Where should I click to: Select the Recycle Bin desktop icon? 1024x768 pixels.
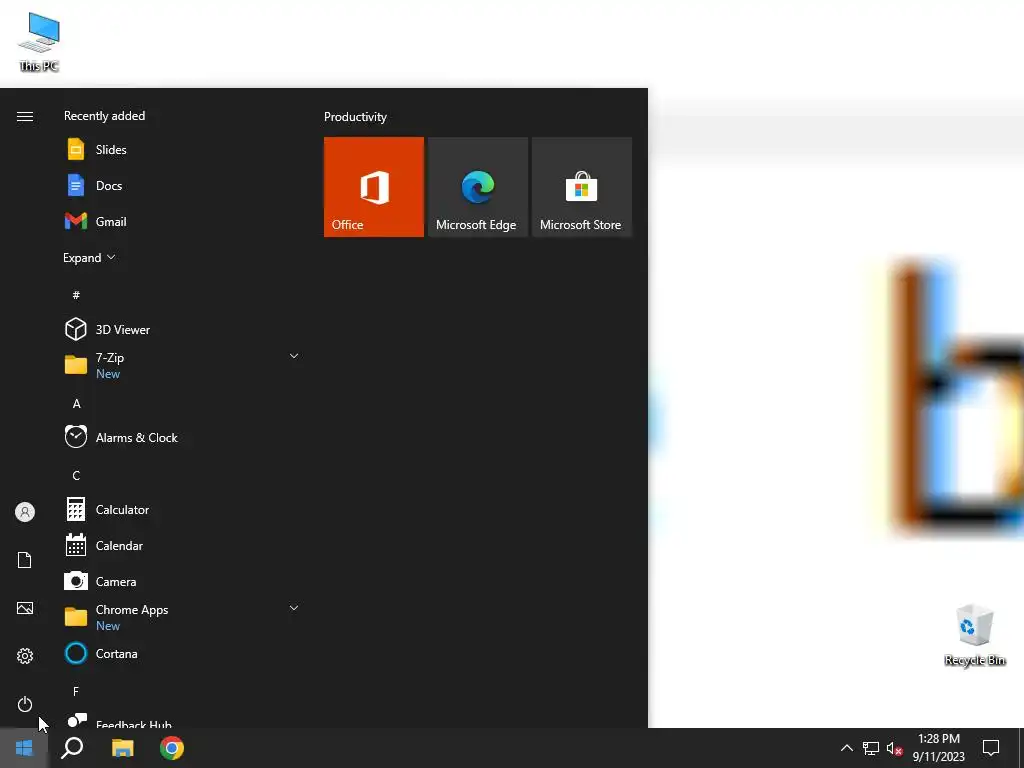click(x=974, y=635)
